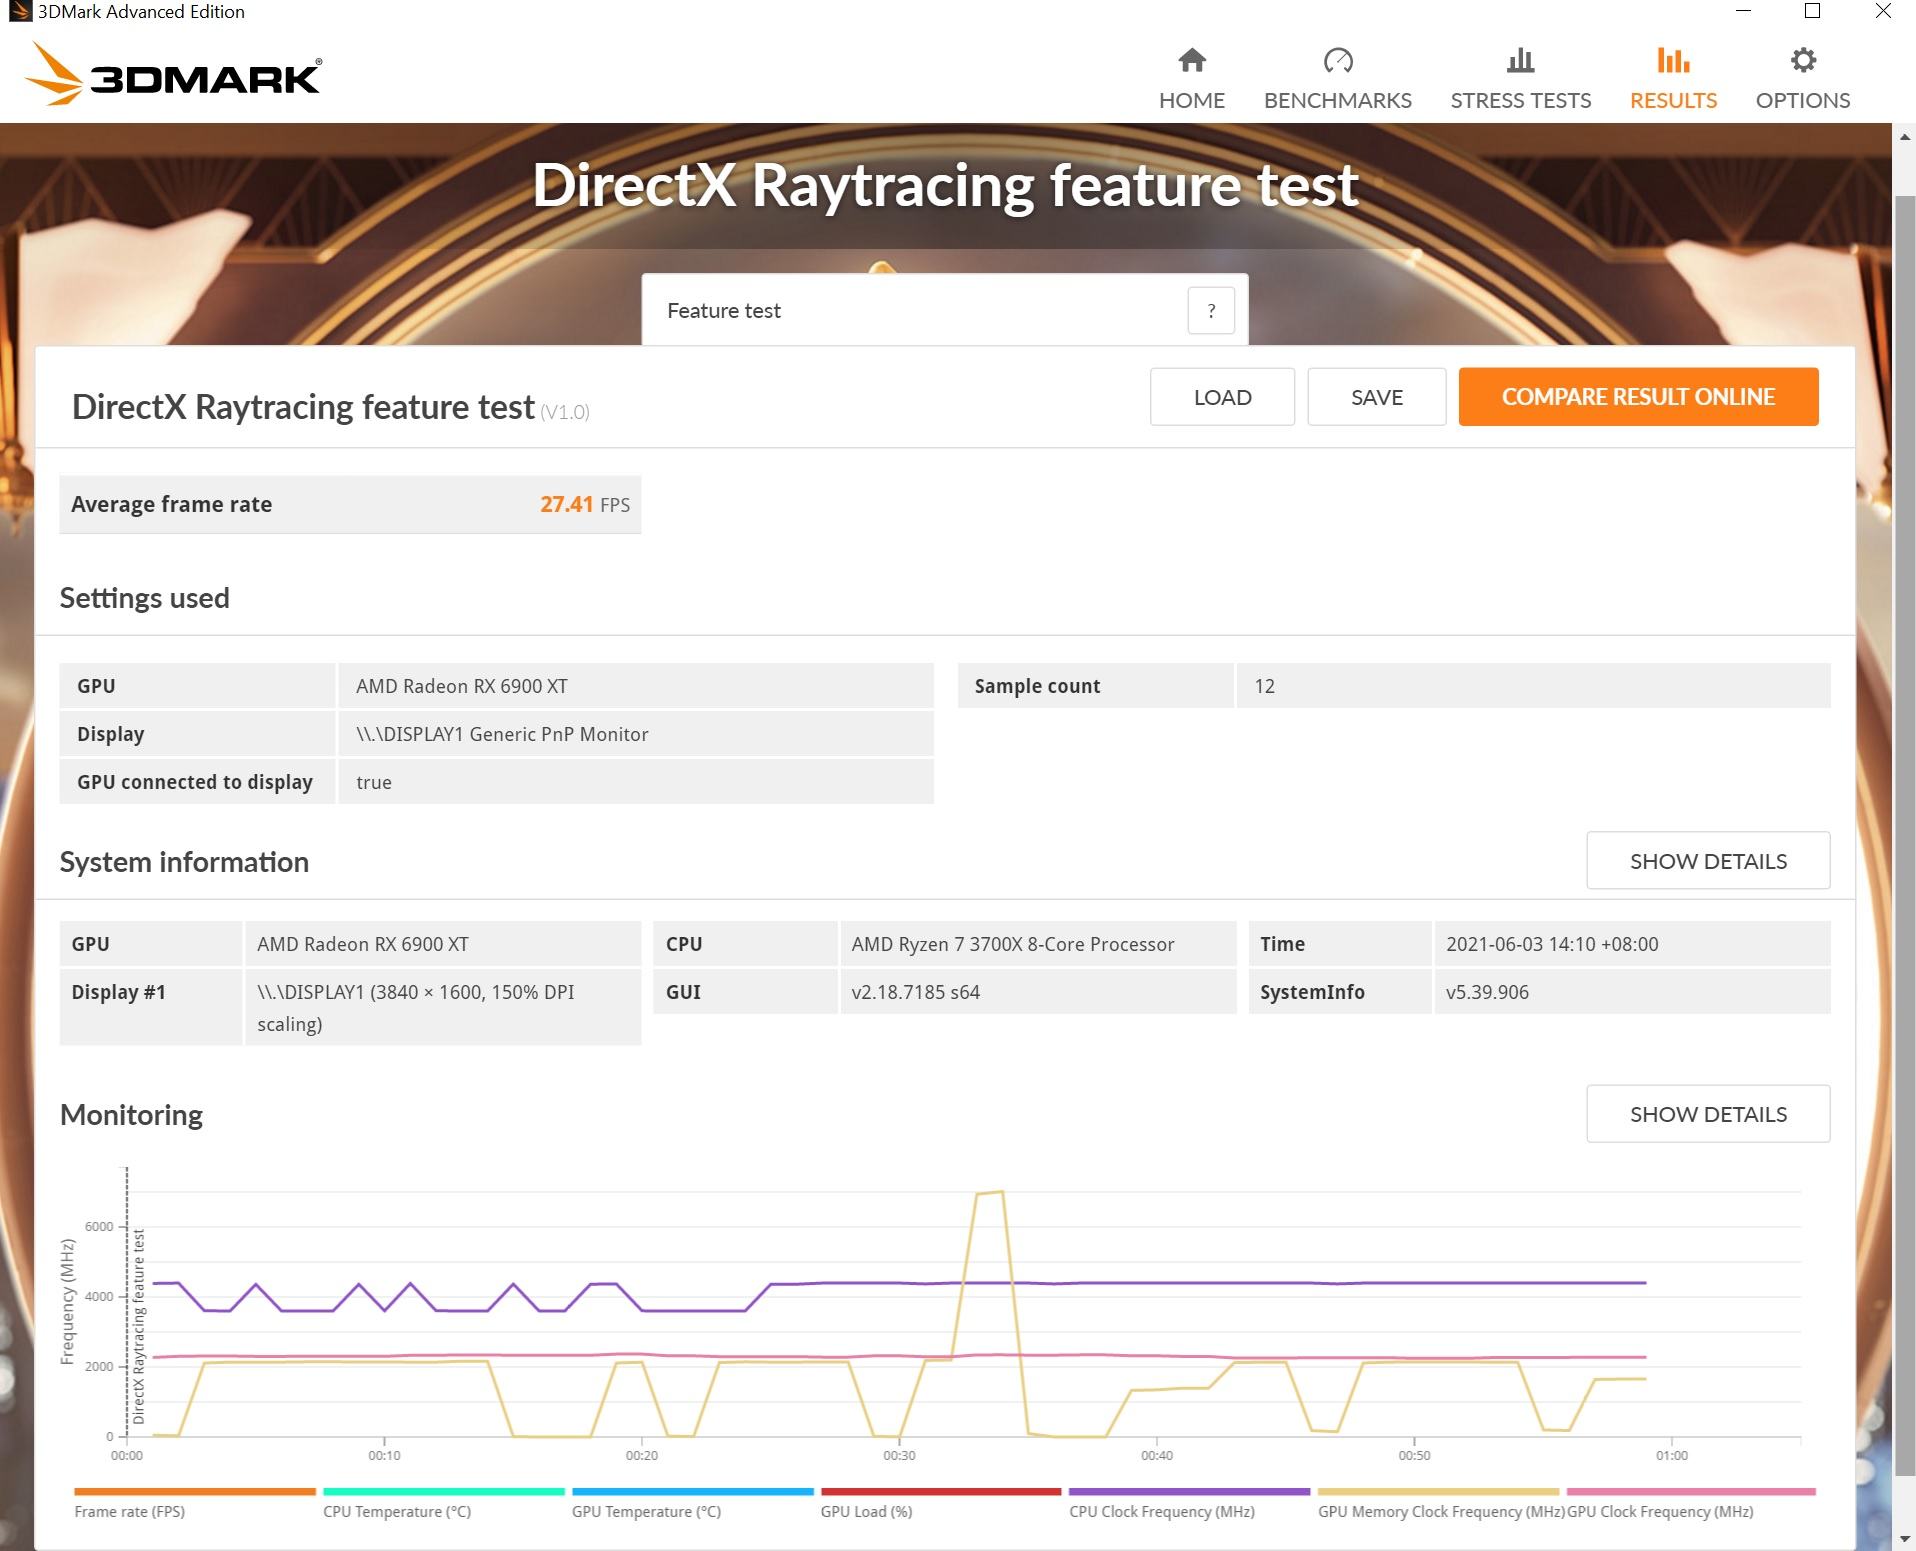Viewport: 1916px width, 1551px height.
Task: Click the SAVE button
Action: (x=1376, y=397)
